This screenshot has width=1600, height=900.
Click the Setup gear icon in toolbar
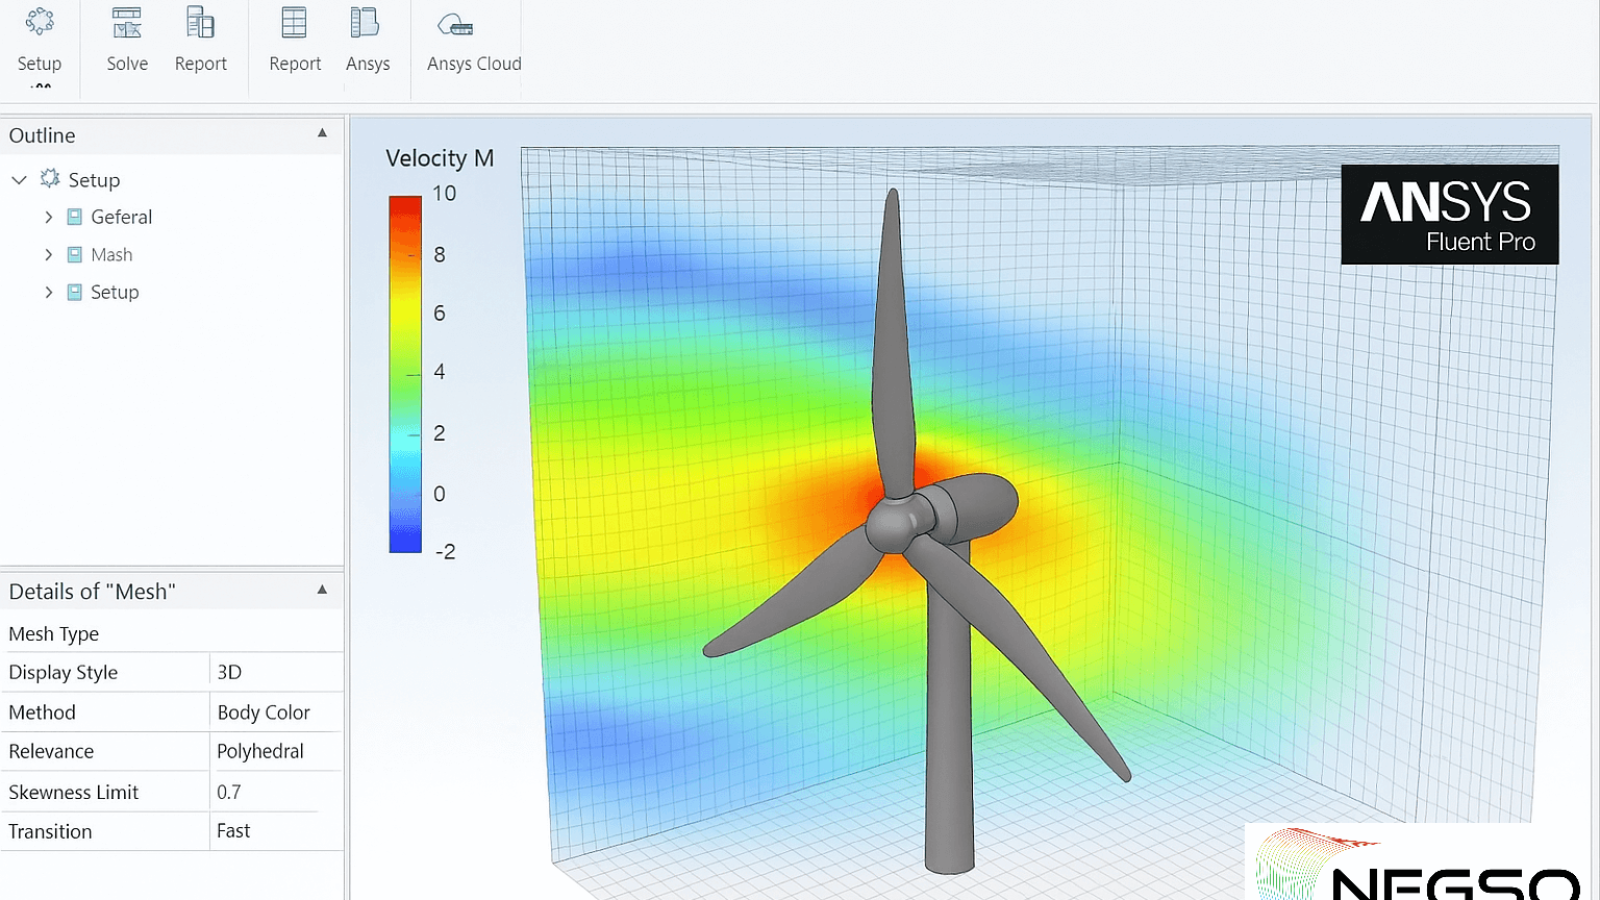(x=39, y=22)
